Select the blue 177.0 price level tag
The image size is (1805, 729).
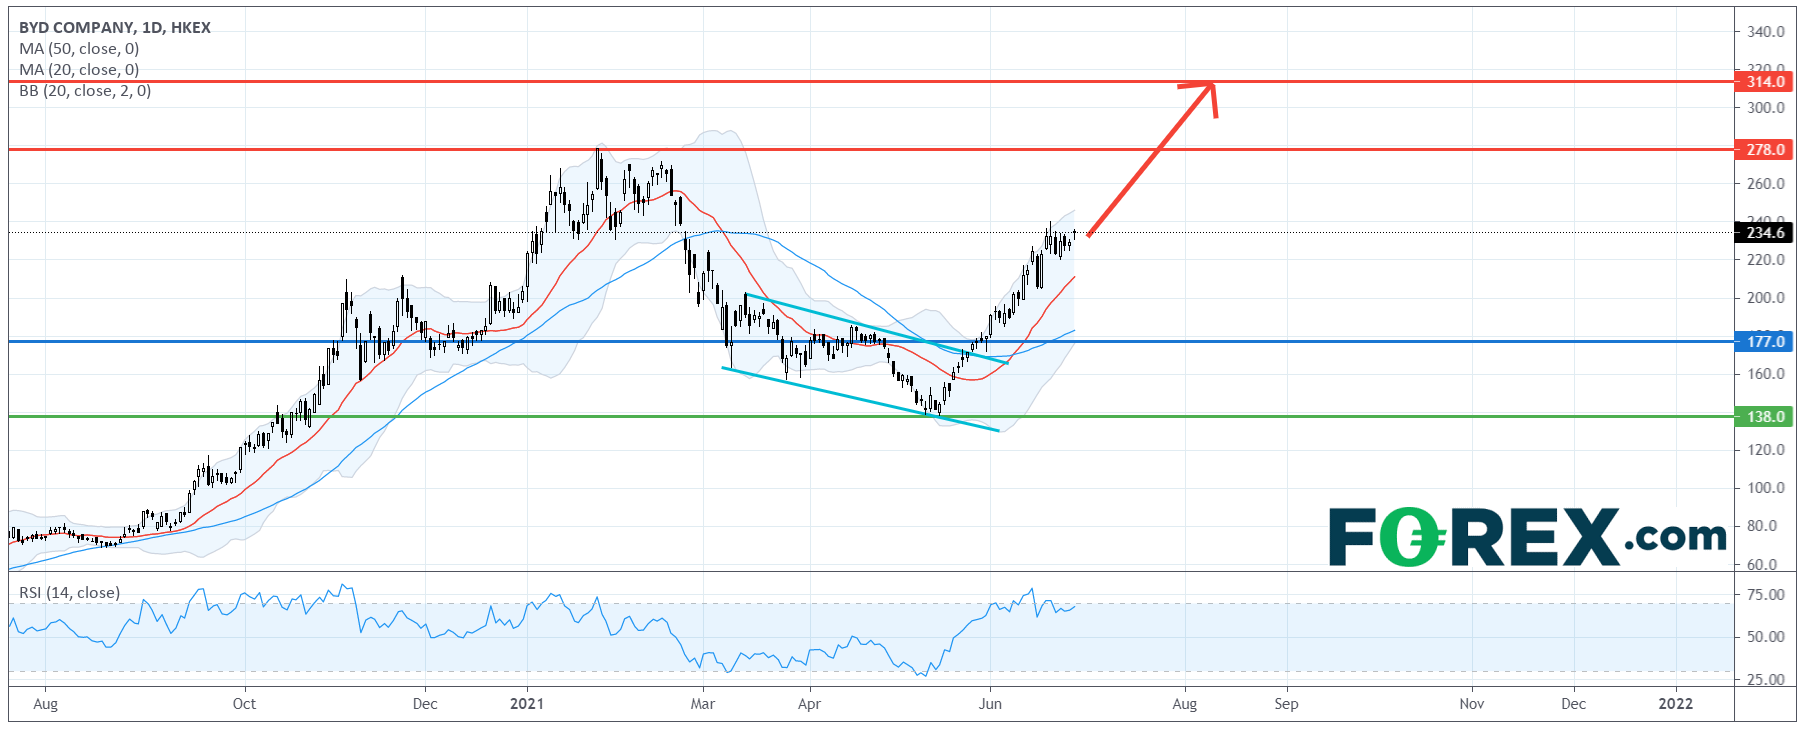1764,342
